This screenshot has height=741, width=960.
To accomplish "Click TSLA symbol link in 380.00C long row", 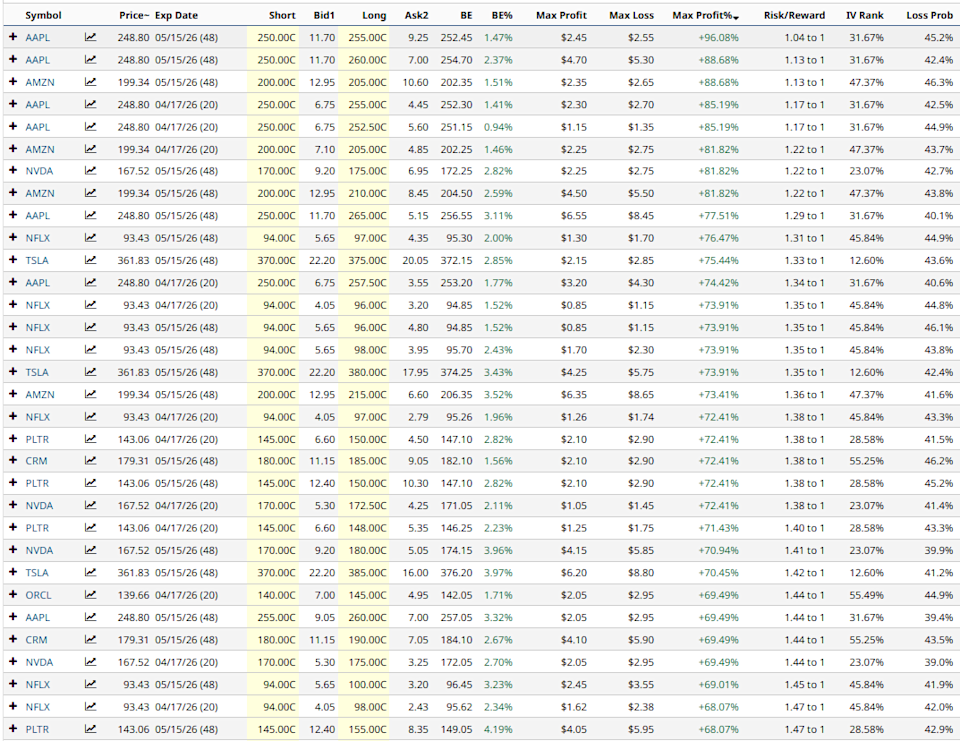I will [x=37, y=372].
